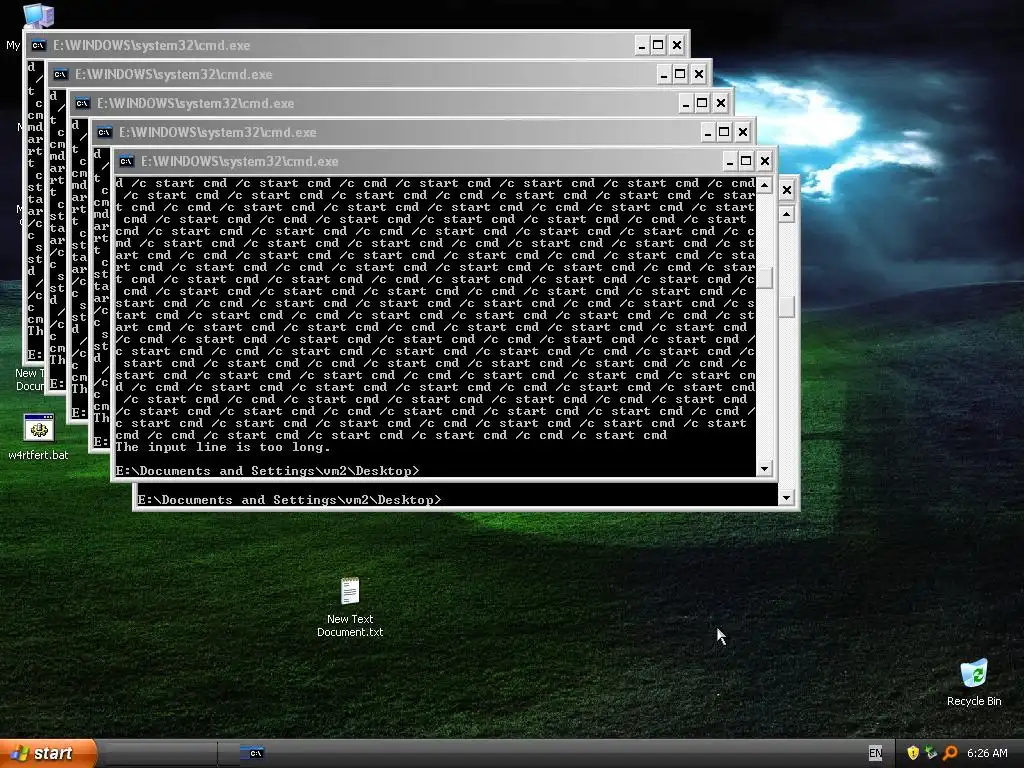Maximize the second-from-back cmd.exe window
This screenshot has height=768, width=1024.
coord(680,74)
